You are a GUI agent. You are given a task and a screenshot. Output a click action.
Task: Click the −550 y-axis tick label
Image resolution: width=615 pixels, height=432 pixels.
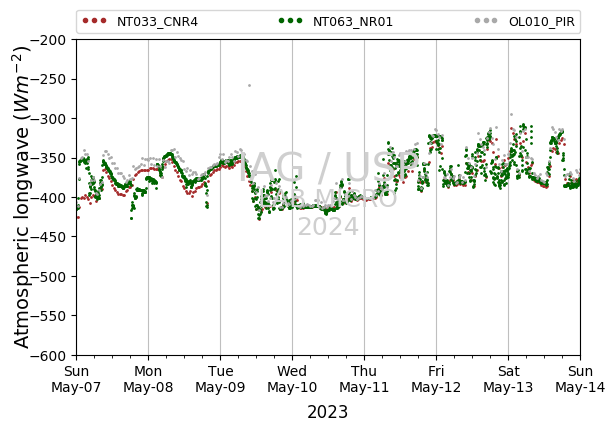point(49,316)
